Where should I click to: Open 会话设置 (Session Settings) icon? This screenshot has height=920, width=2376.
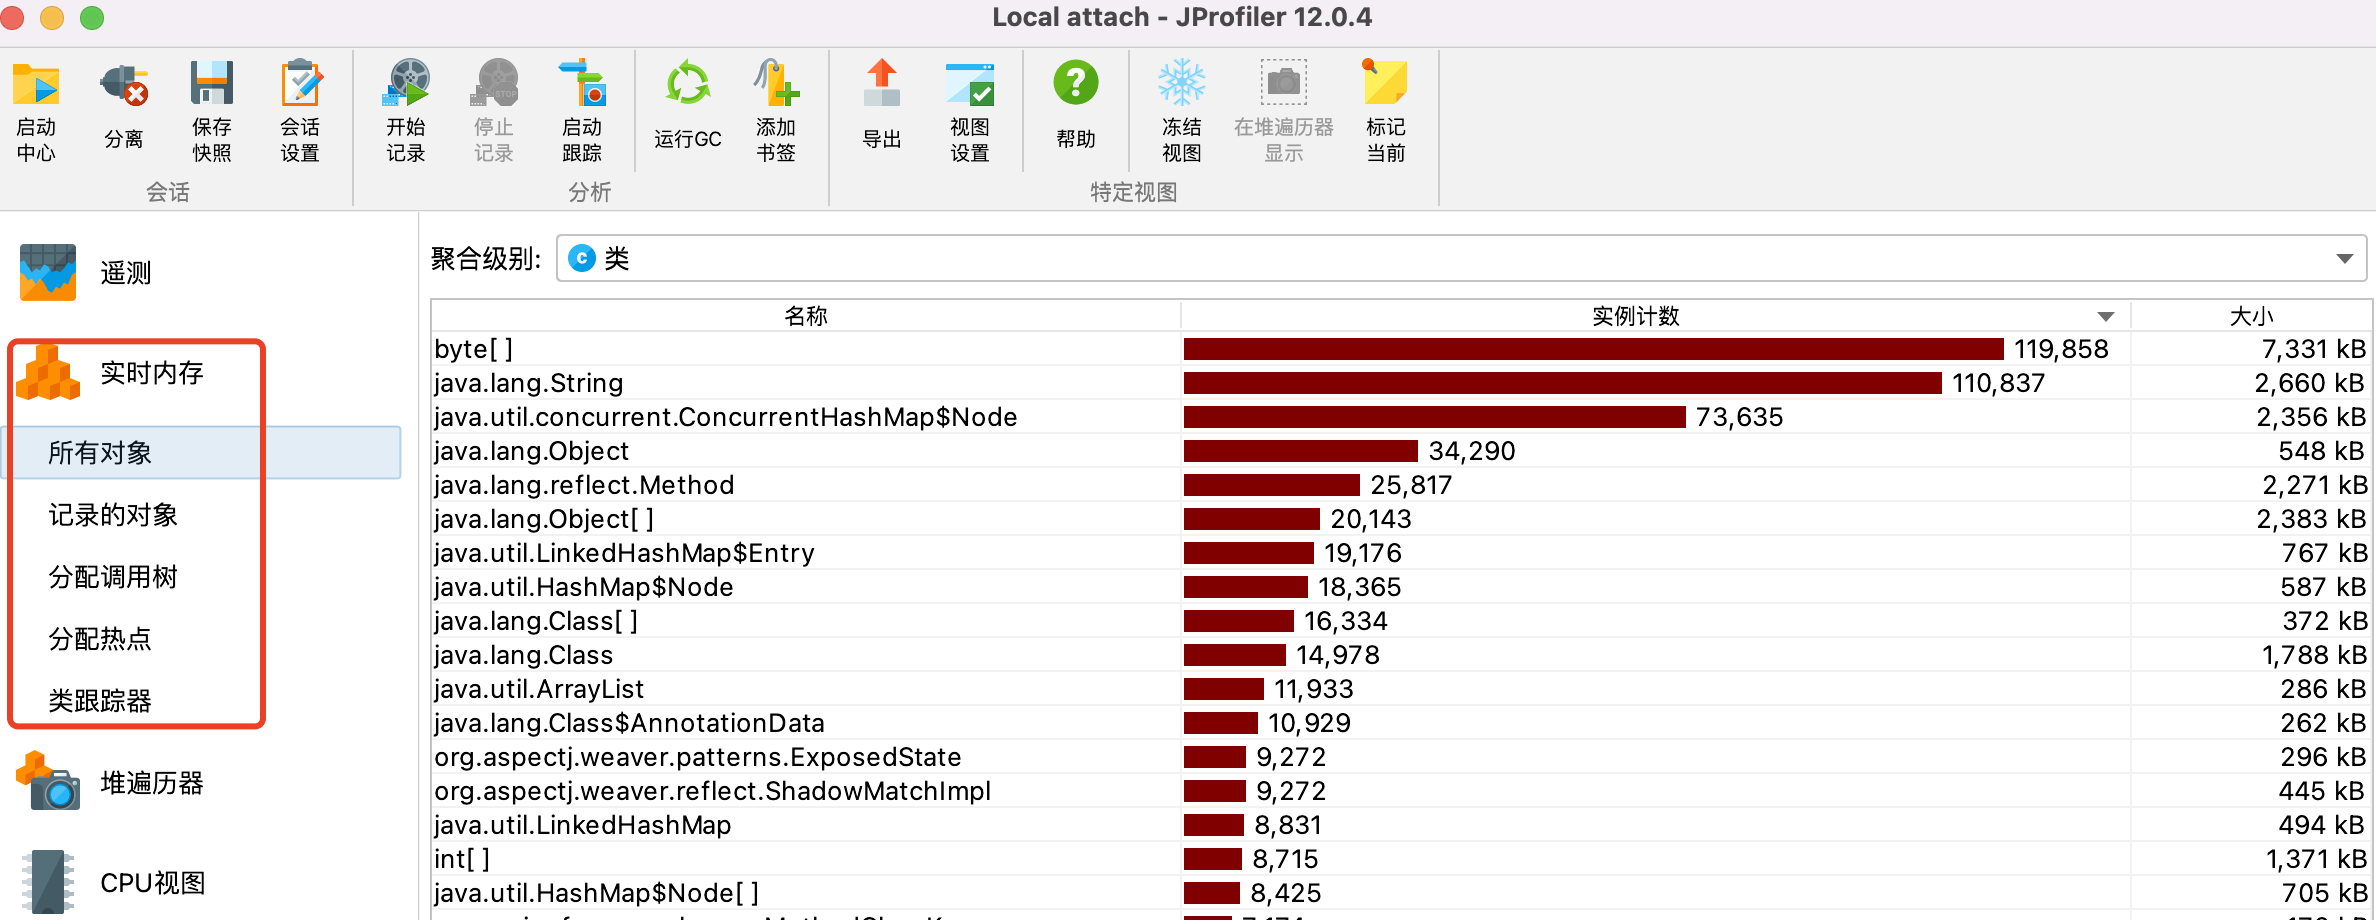coord(300,83)
